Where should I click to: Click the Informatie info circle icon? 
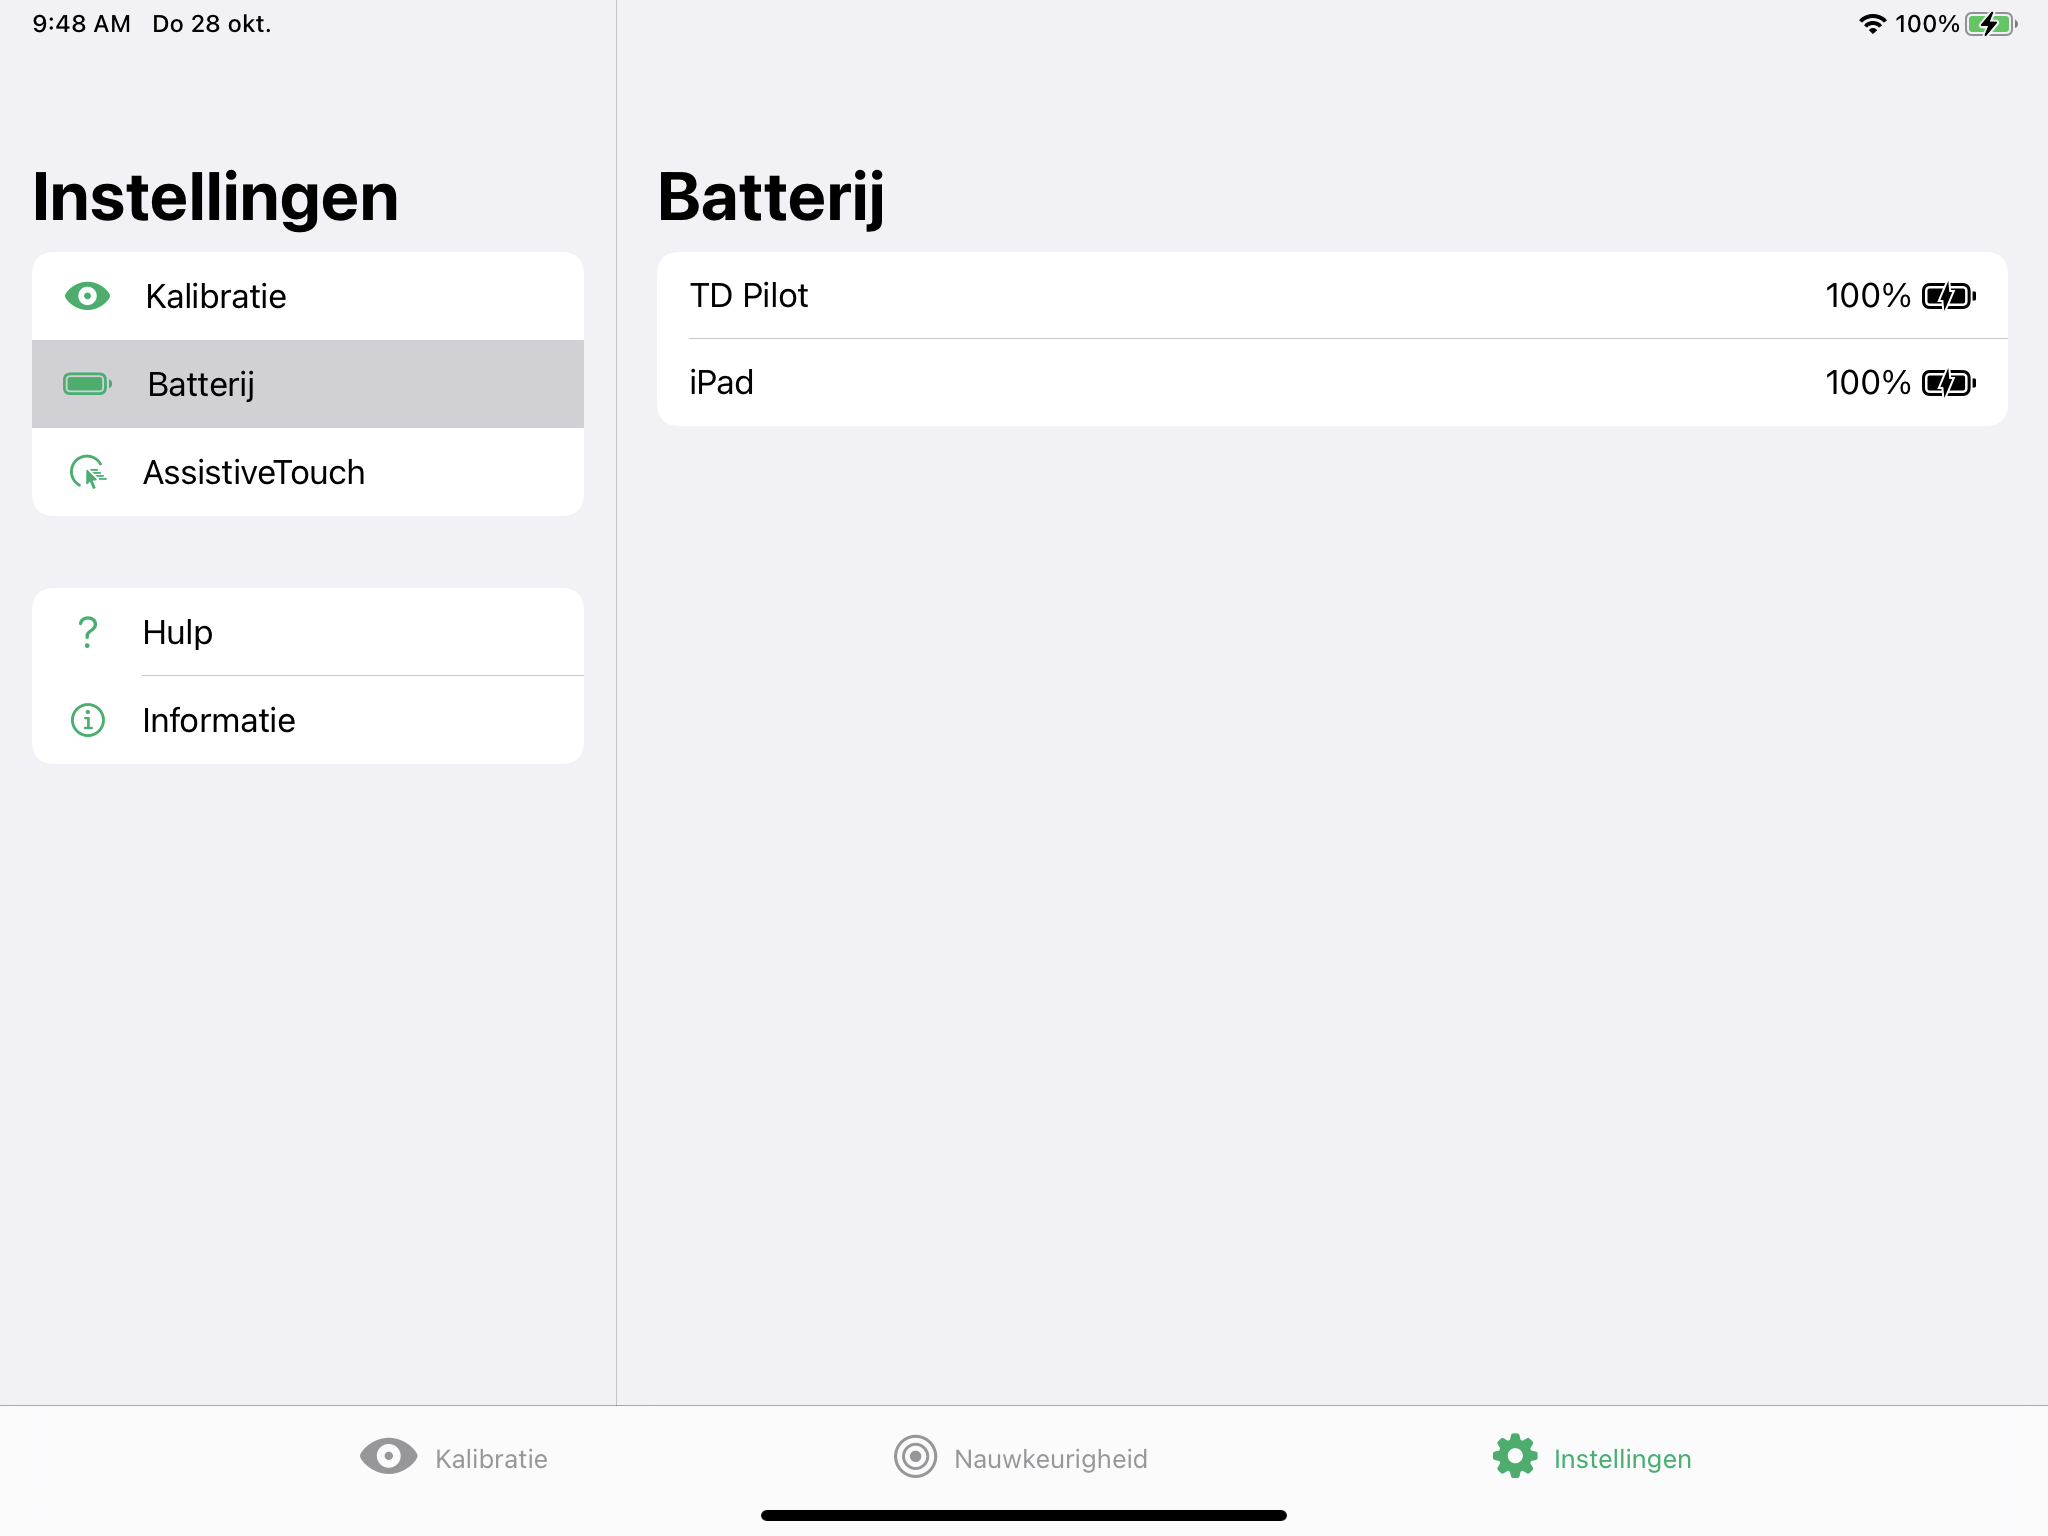point(88,720)
